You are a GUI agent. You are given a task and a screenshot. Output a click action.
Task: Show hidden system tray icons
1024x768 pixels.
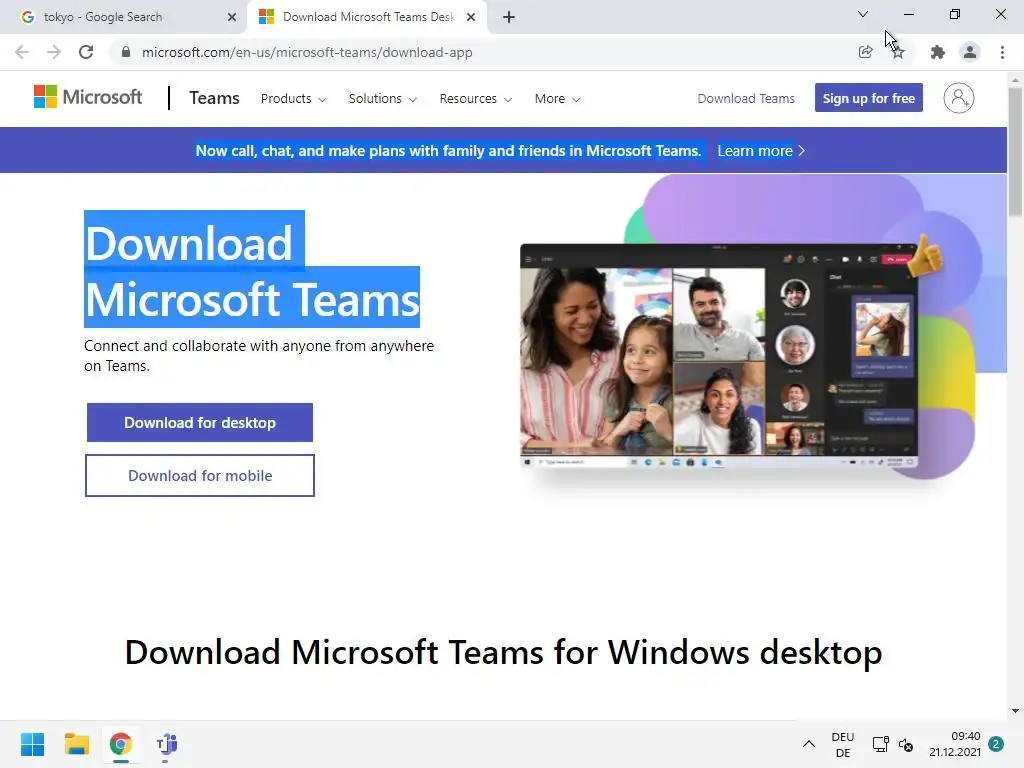(808, 744)
